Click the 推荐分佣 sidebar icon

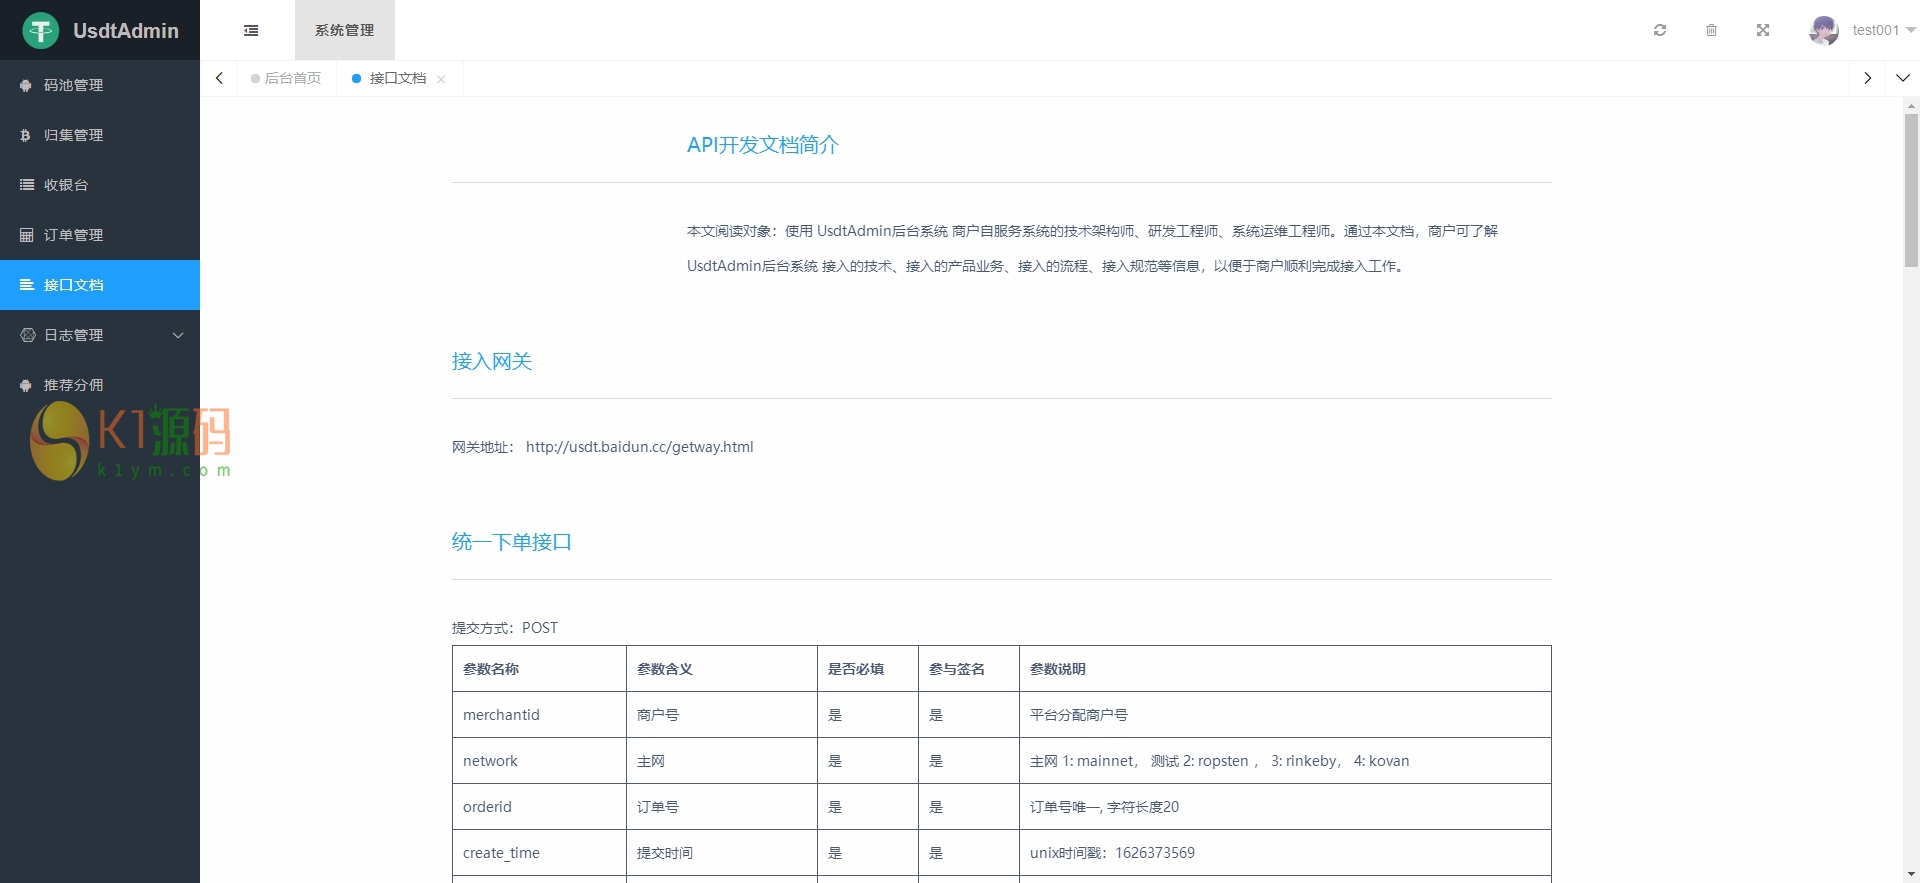tap(26, 385)
